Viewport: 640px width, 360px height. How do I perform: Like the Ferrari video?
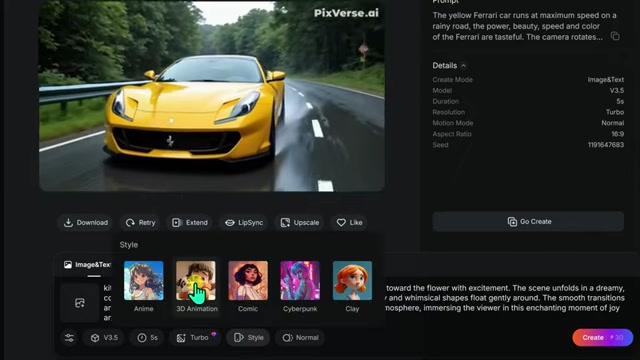(x=349, y=222)
